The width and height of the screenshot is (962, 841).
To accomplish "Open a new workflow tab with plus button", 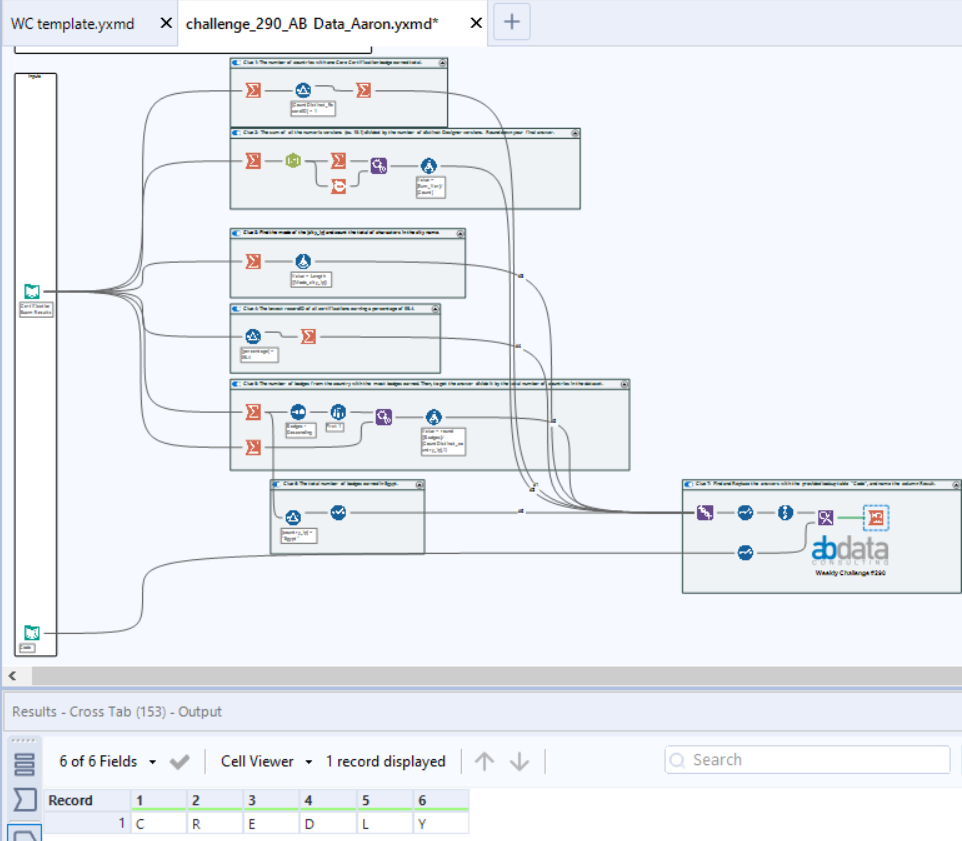I will click(512, 22).
